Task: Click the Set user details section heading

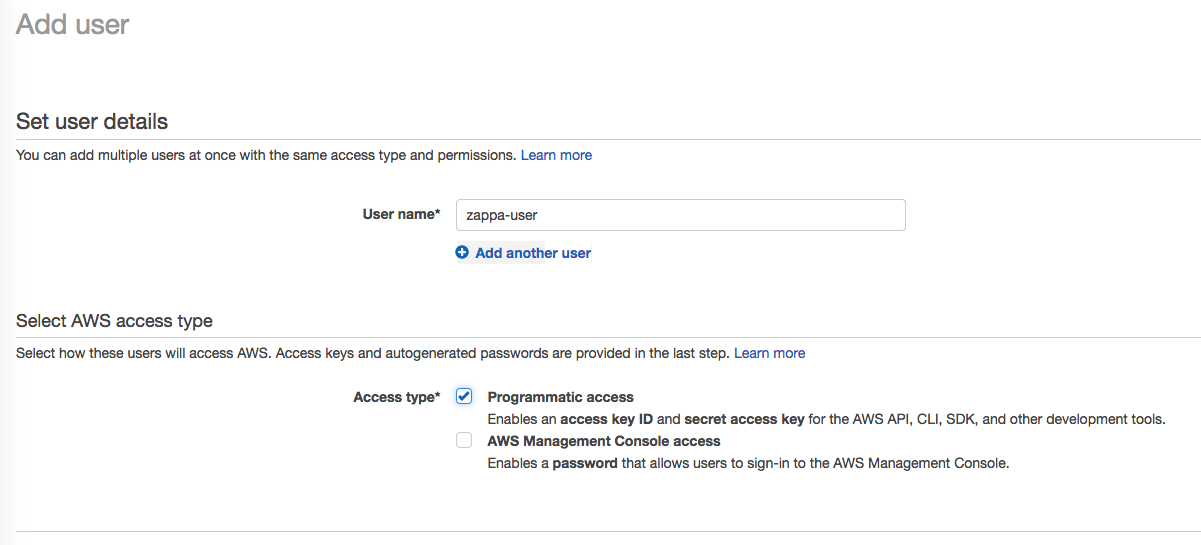Action: (x=92, y=122)
